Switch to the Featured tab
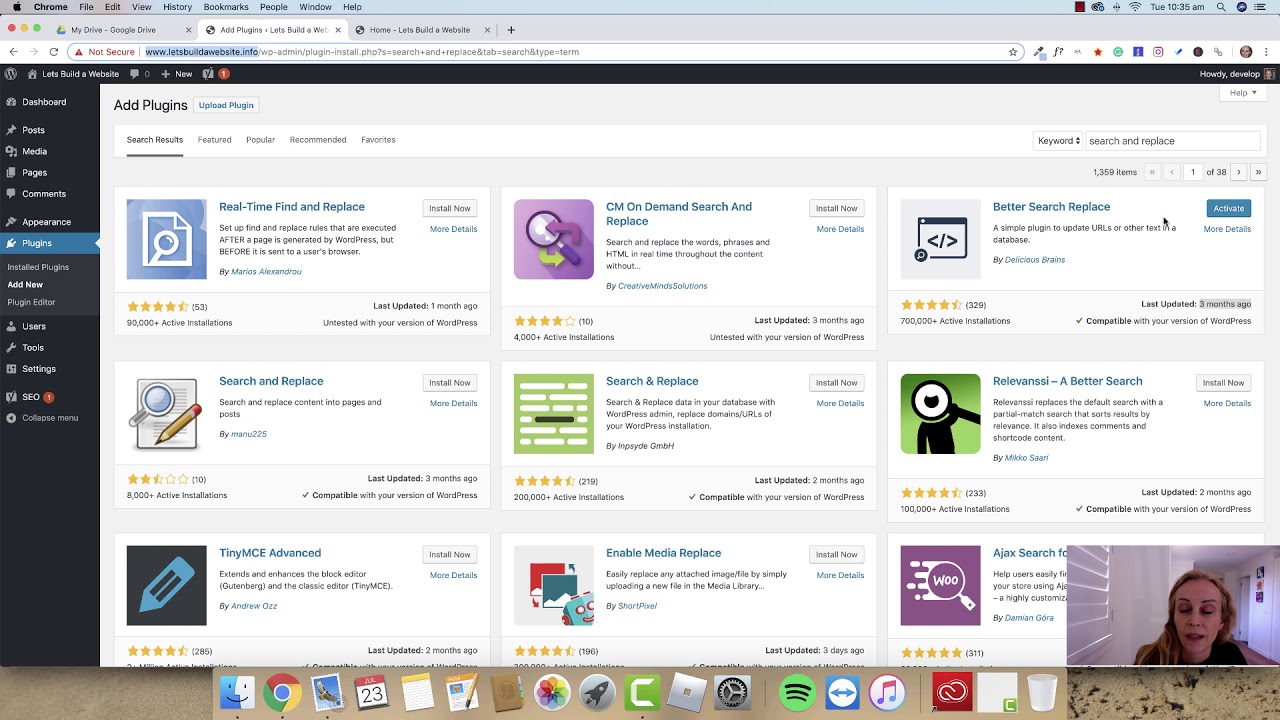The width and height of the screenshot is (1280, 720). [214, 140]
